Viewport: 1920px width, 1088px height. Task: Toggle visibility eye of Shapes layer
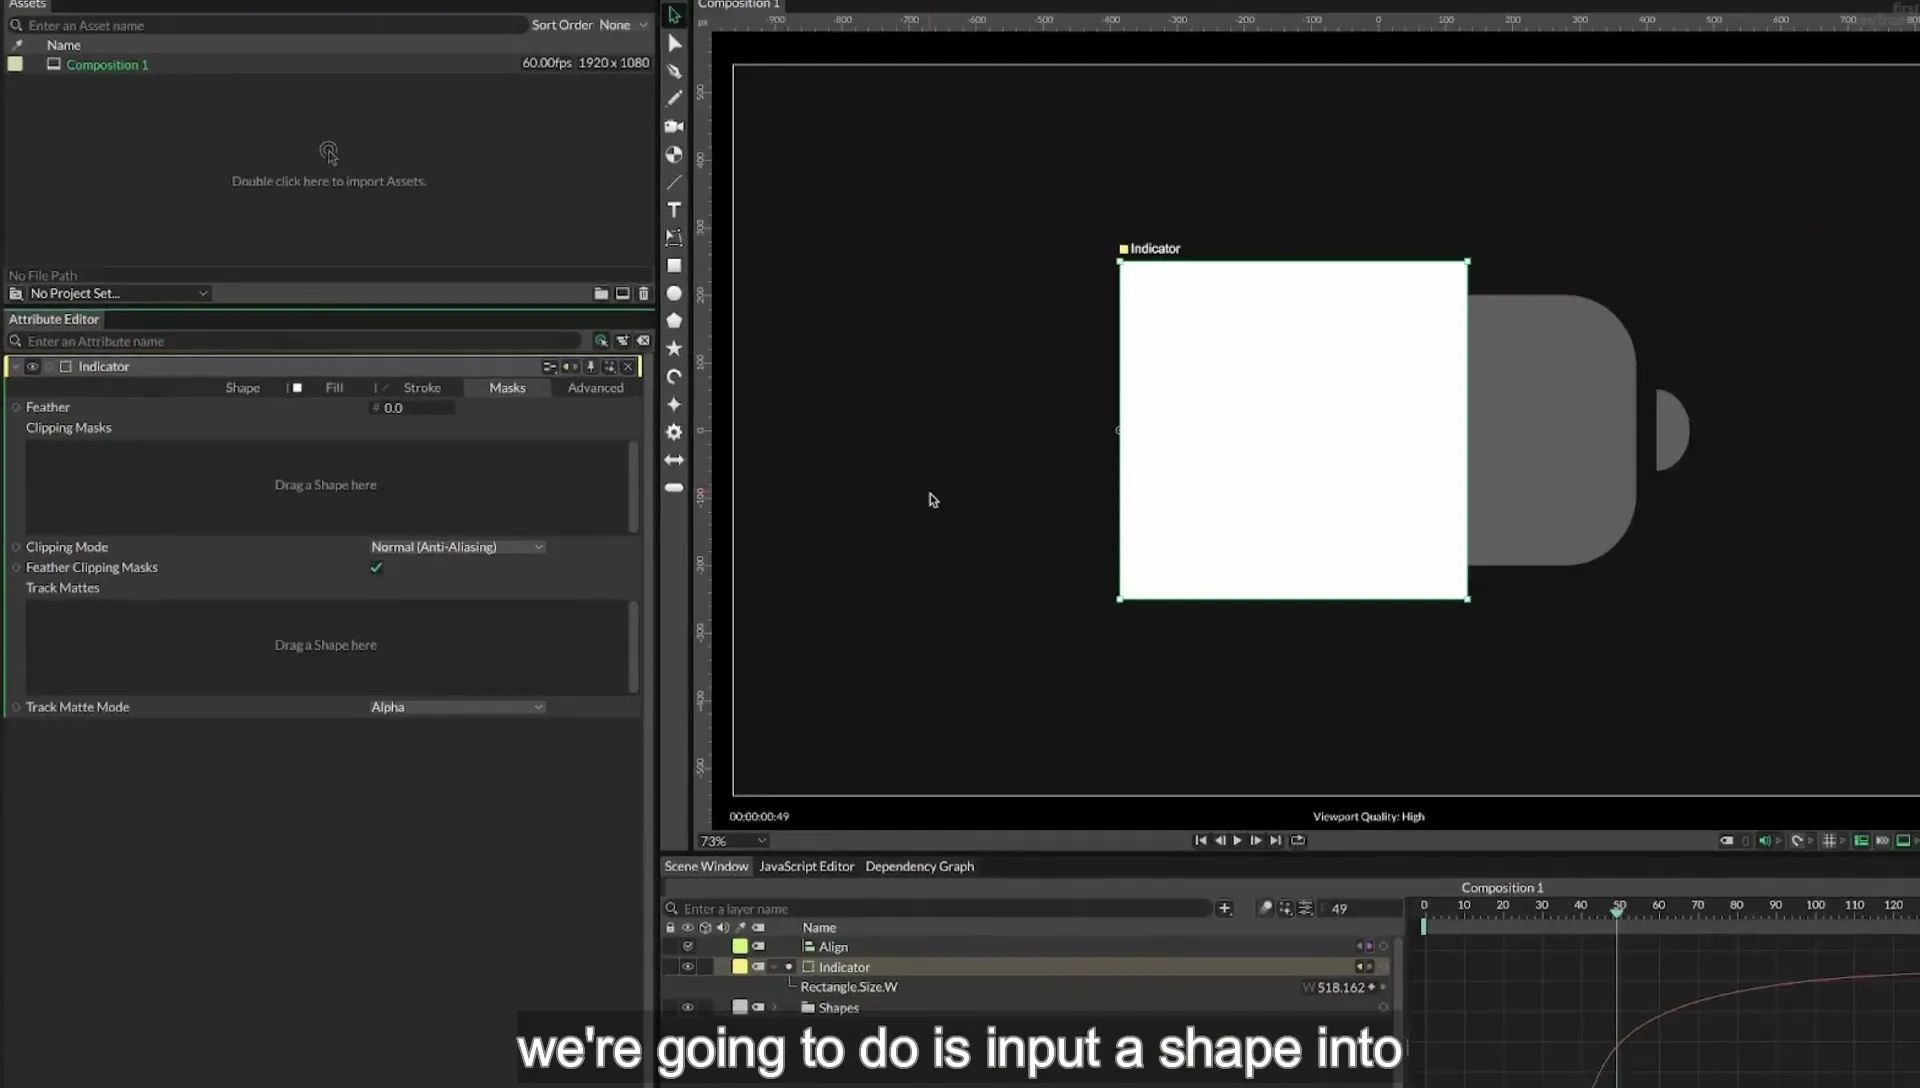(687, 1008)
